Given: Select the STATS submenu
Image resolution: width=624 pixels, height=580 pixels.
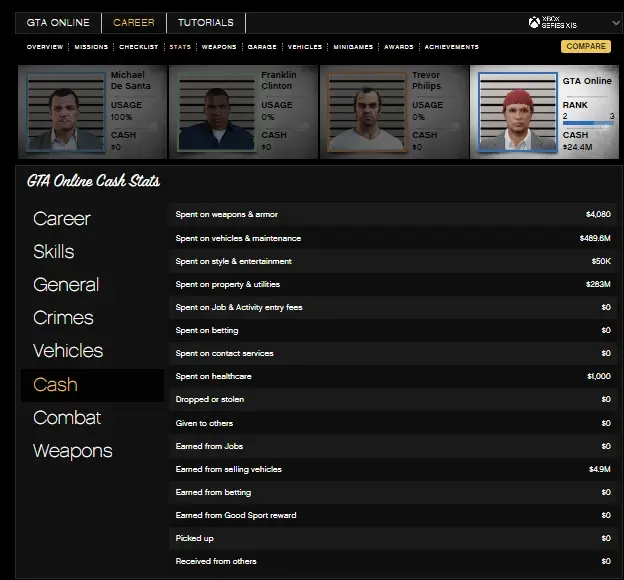Looking at the screenshot, I should tap(180, 47).
